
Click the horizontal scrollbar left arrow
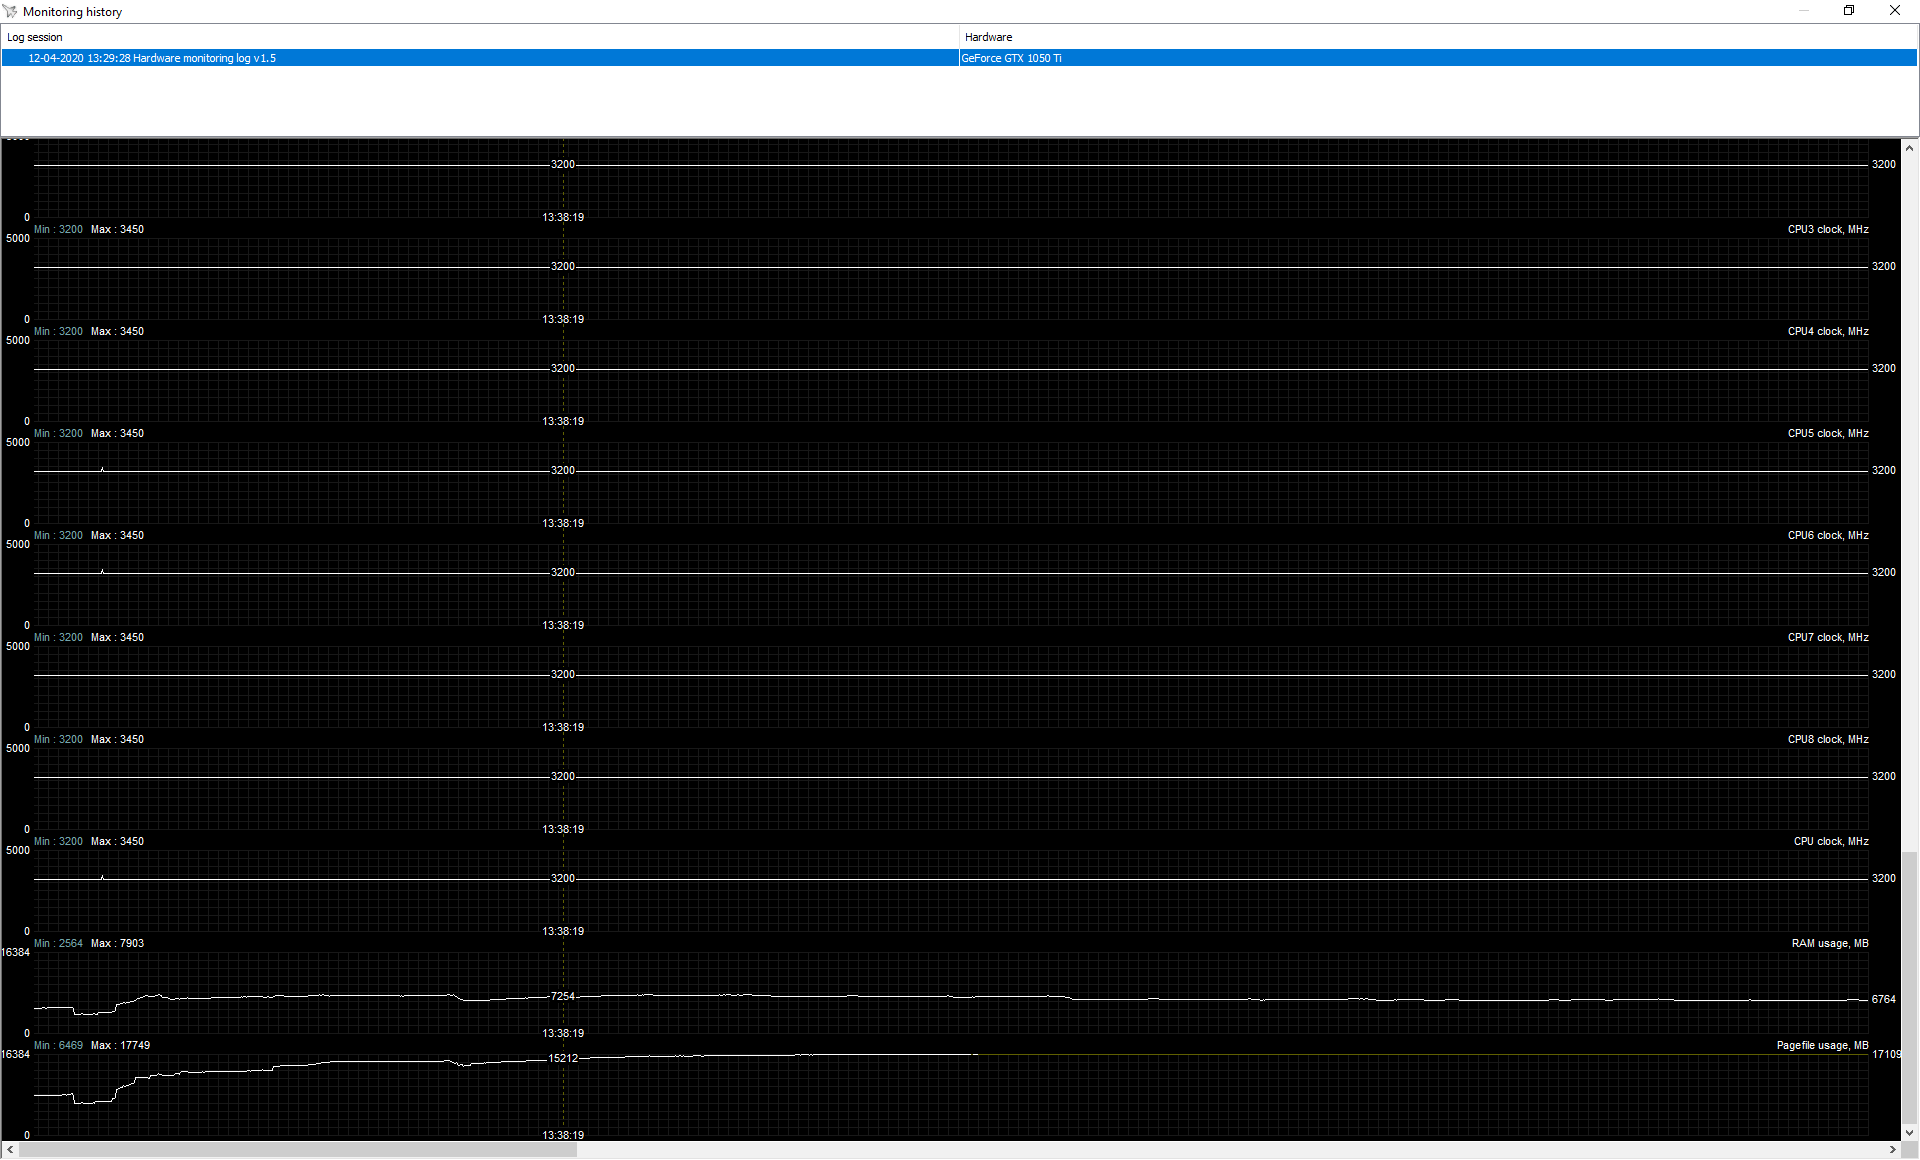[x=10, y=1150]
